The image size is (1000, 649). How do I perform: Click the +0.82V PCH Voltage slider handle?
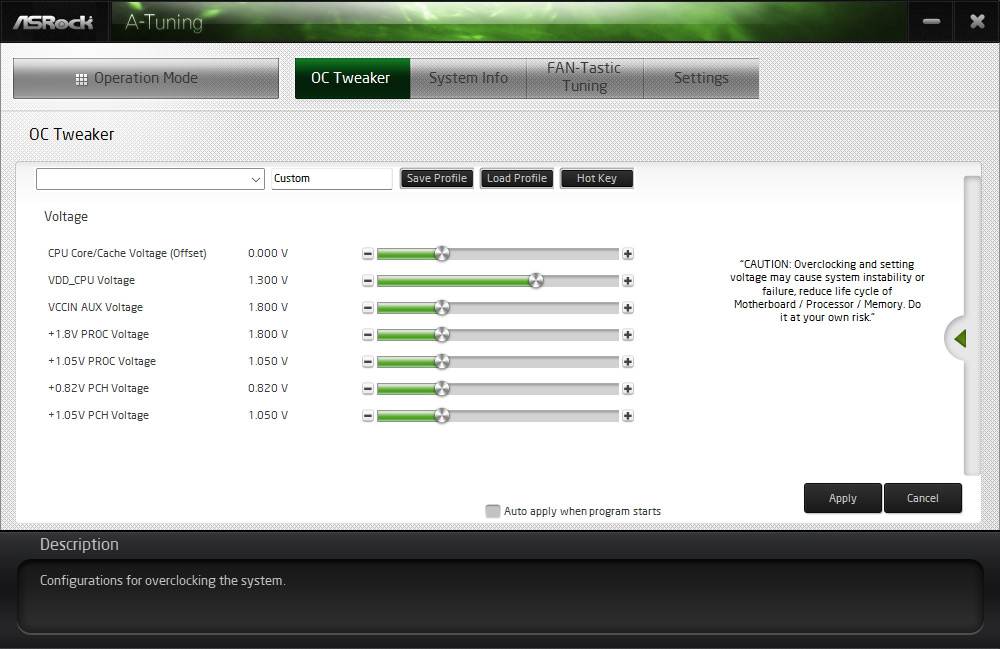442,389
